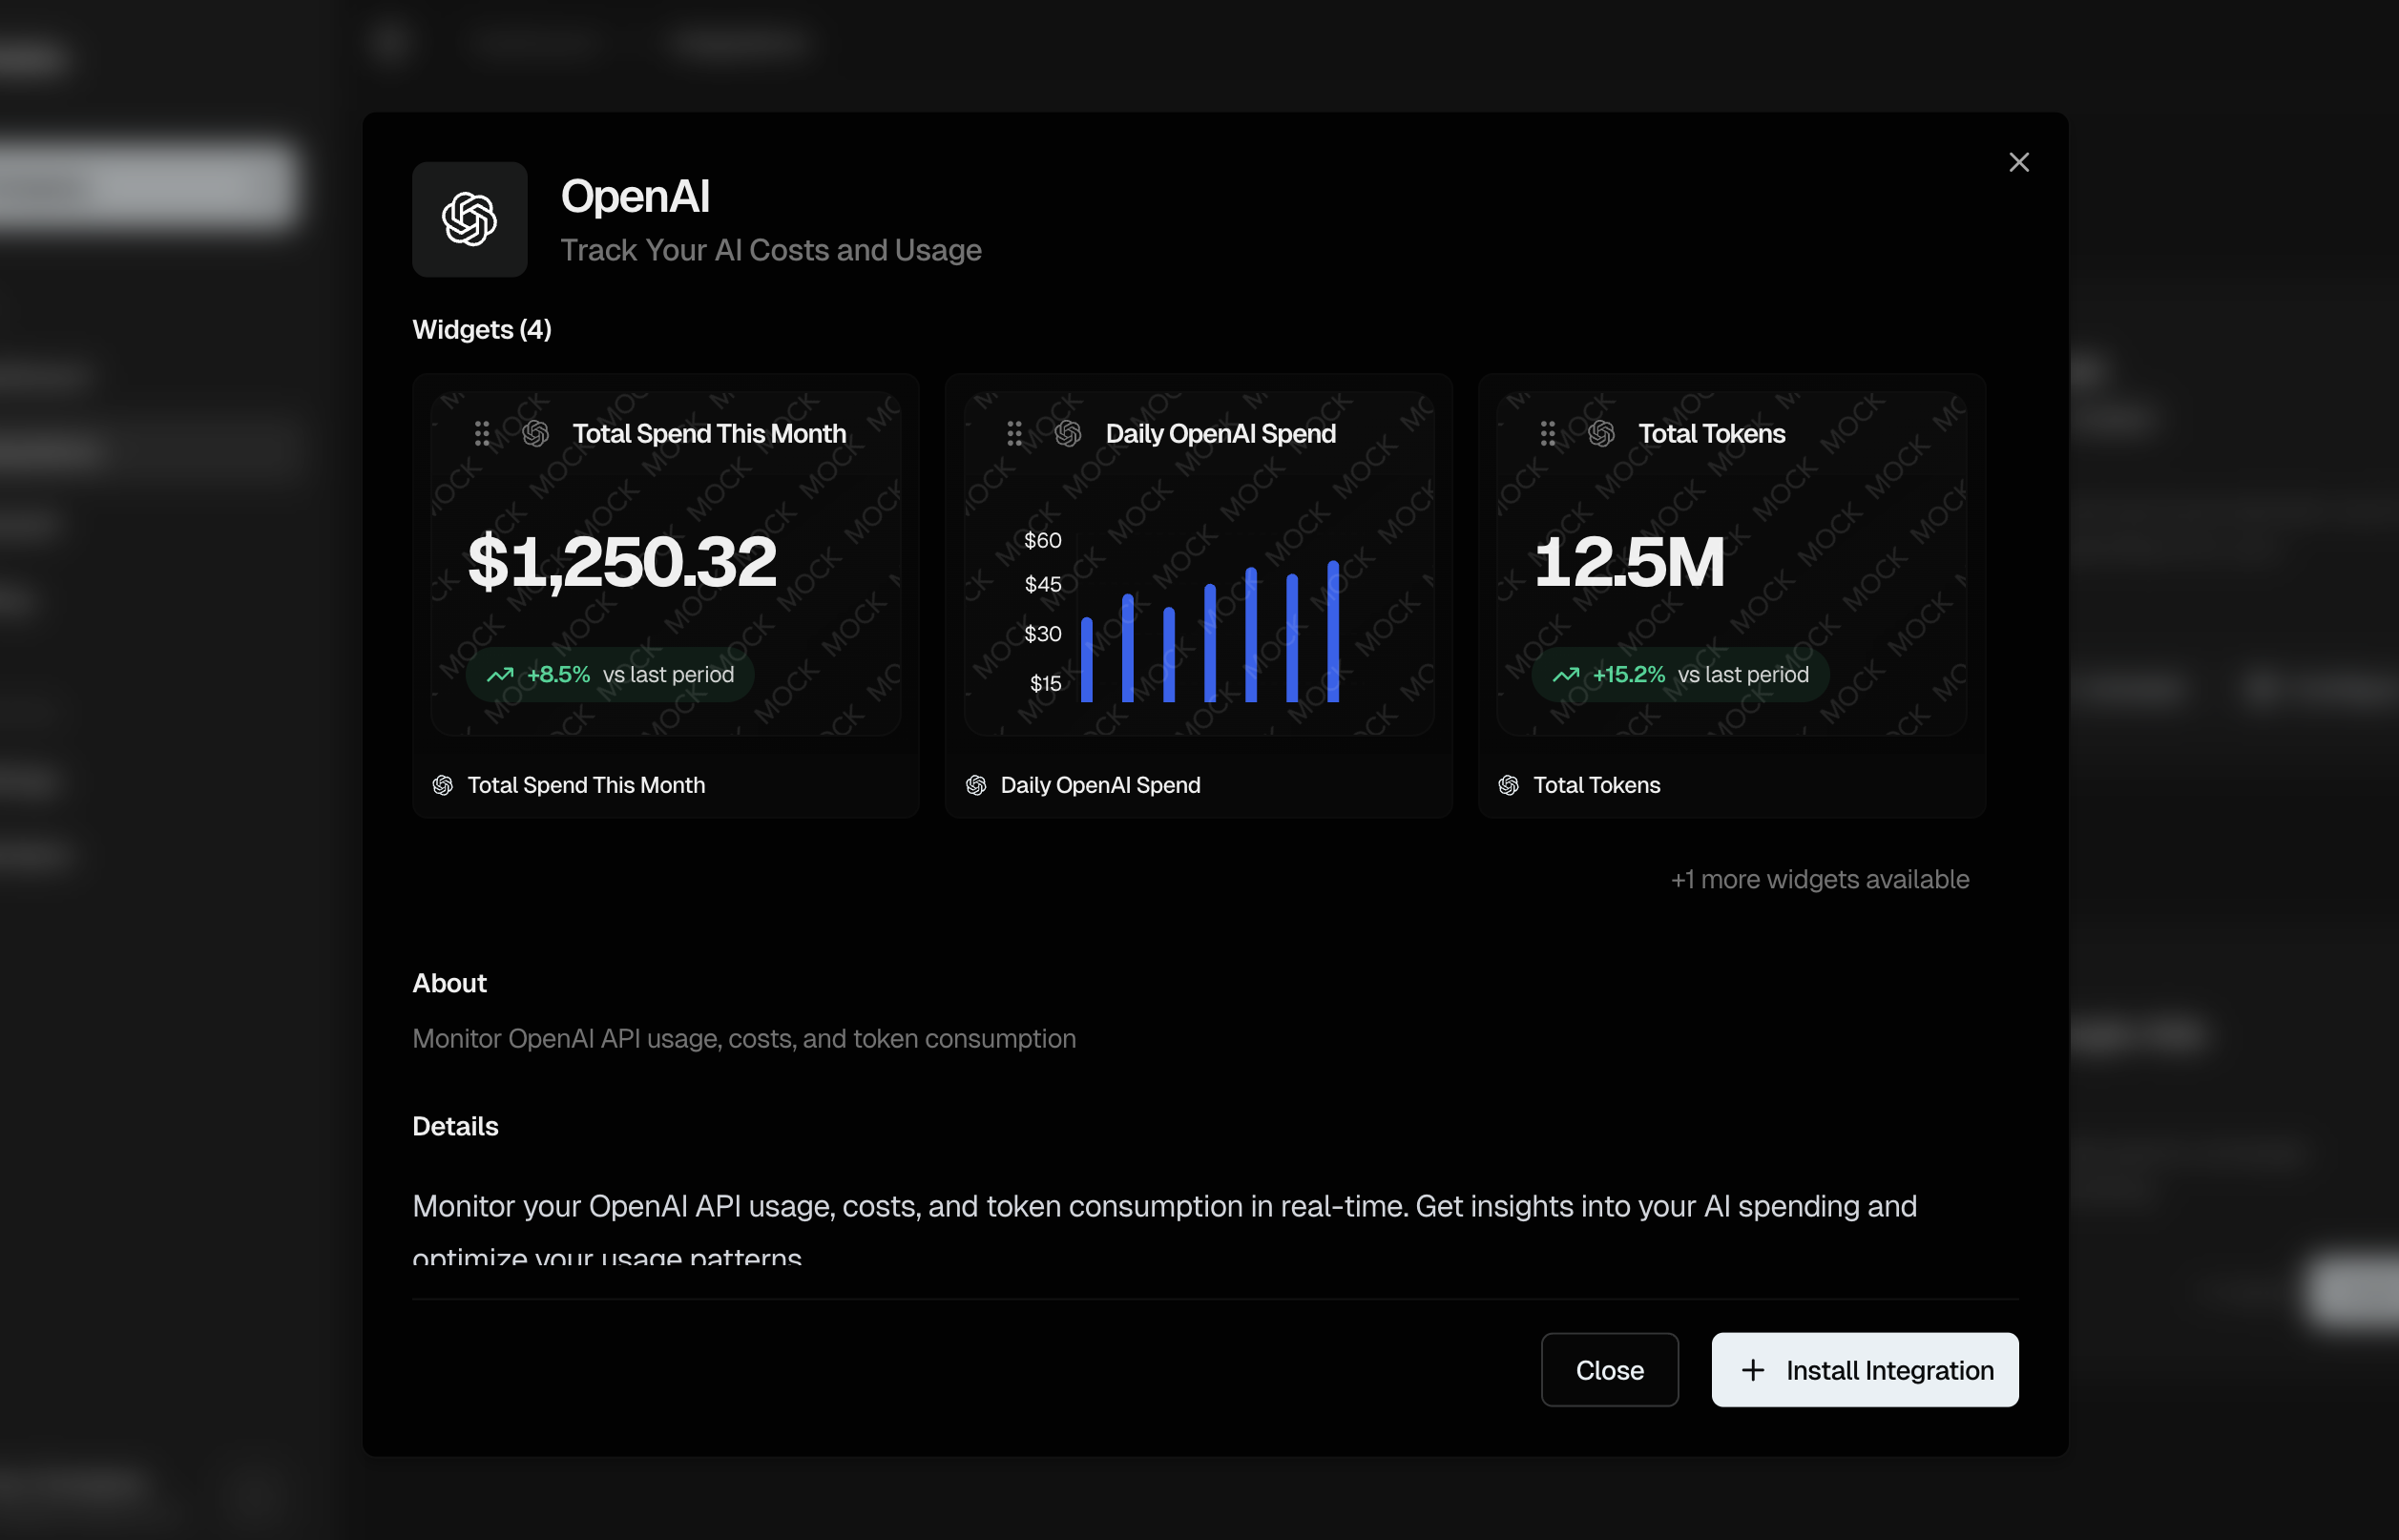
Task: Click the Close button
Action: (1609, 1370)
